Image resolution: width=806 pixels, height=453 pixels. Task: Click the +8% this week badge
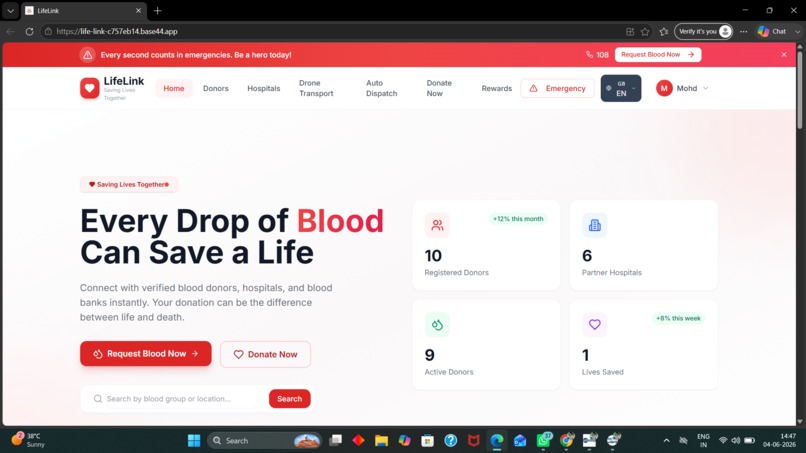[x=678, y=318]
